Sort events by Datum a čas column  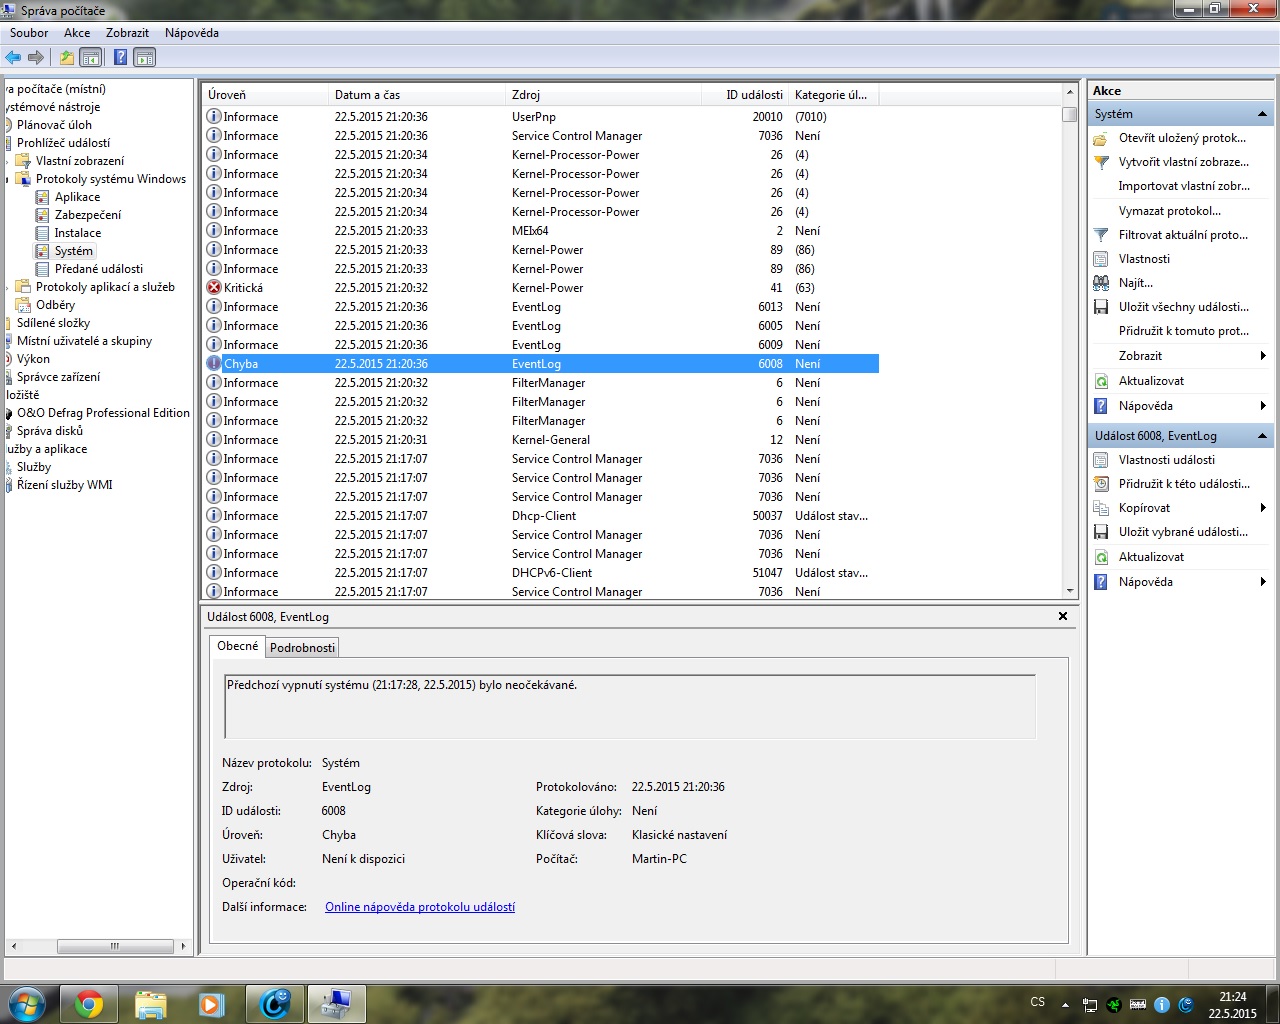coord(417,95)
